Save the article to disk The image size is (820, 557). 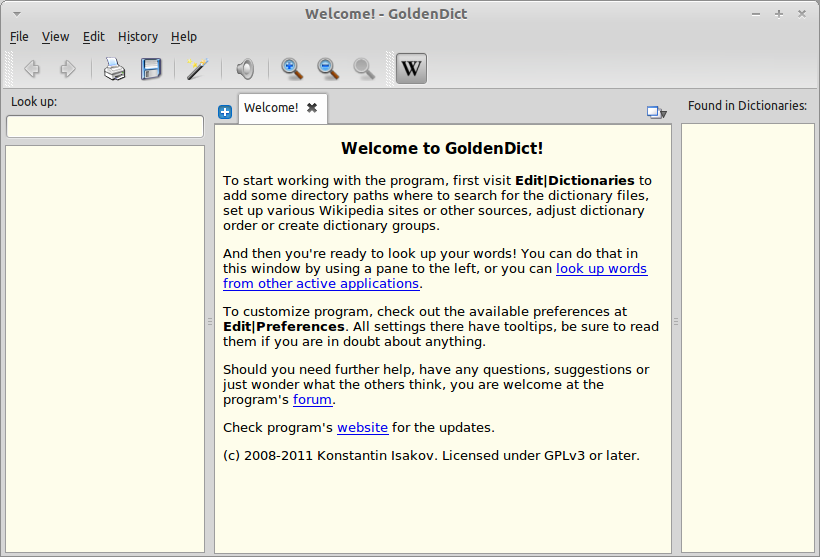[x=151, y=69]
